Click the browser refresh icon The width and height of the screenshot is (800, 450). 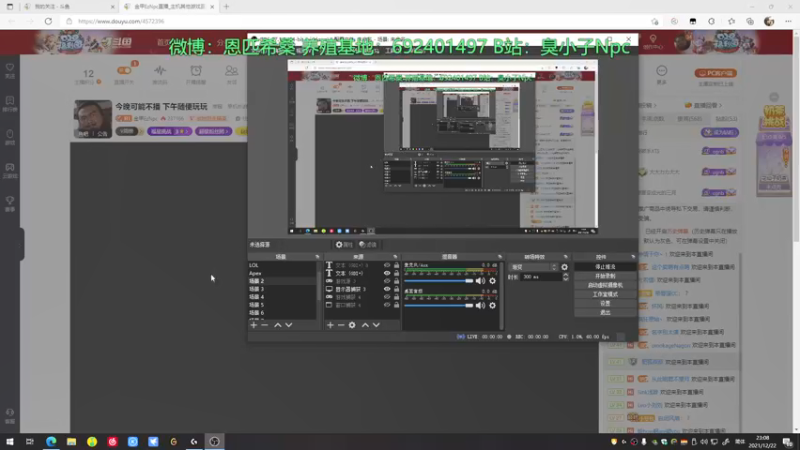(48, 21)
